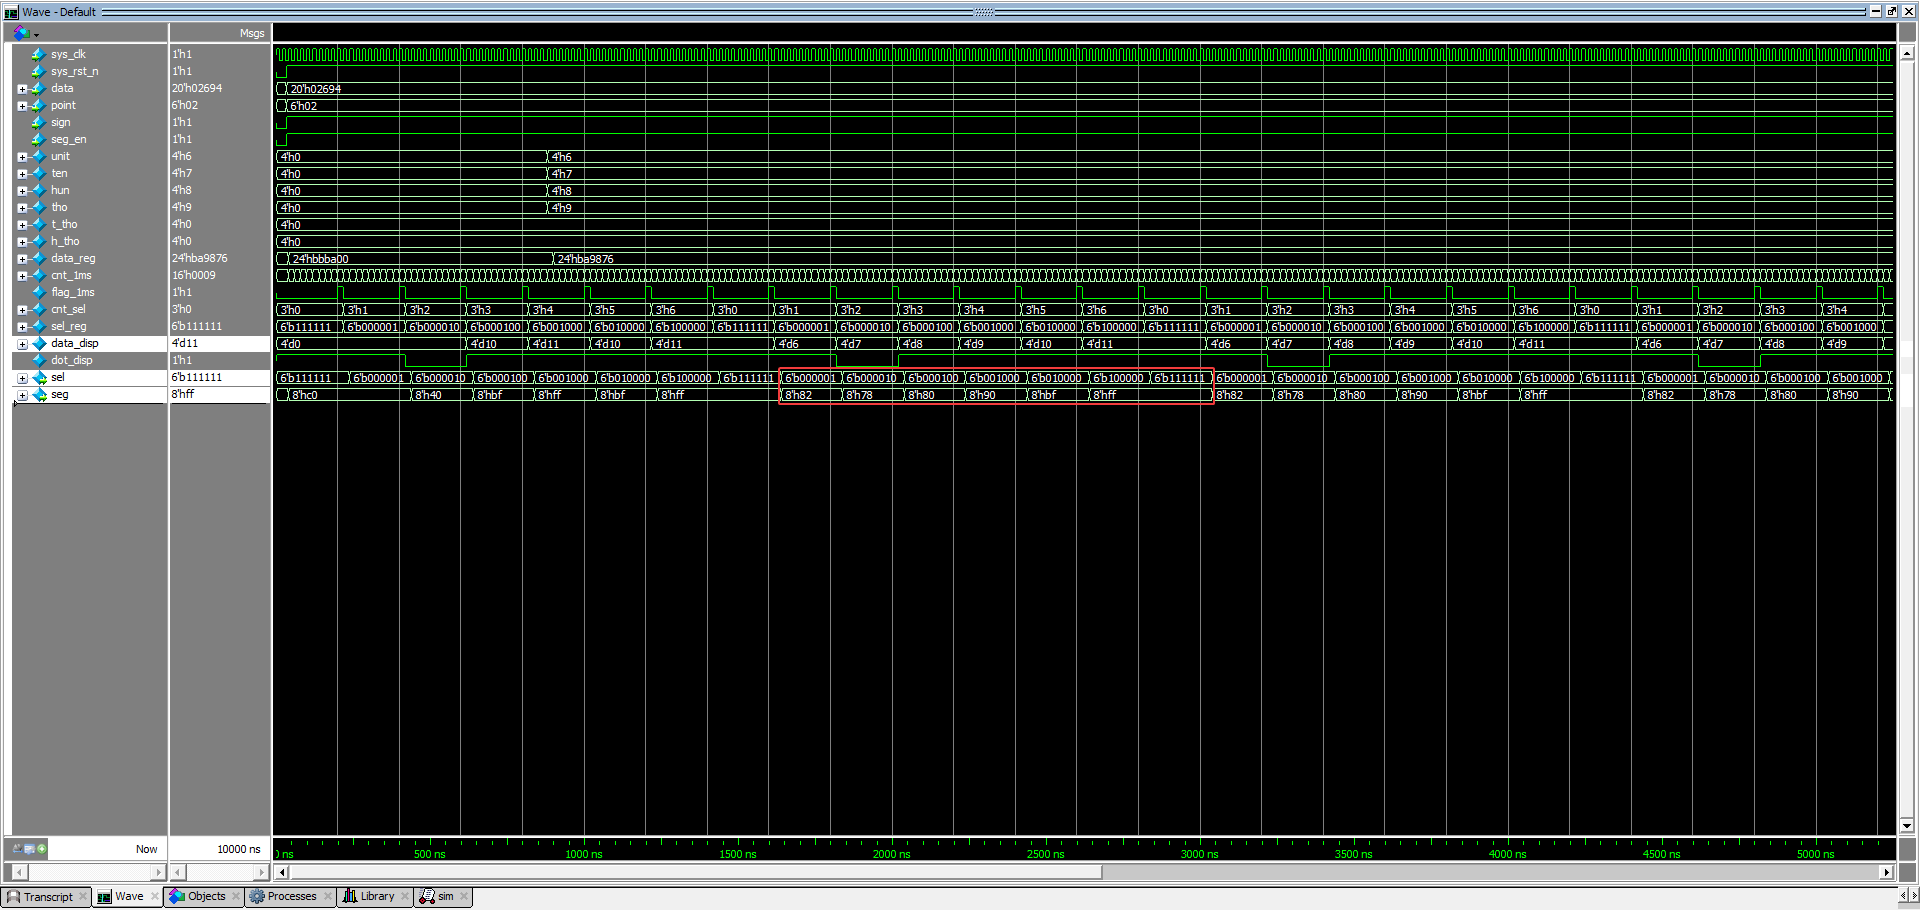
Task: Click the data_reg signal diamond icon
Action: [x=39, y=258]
